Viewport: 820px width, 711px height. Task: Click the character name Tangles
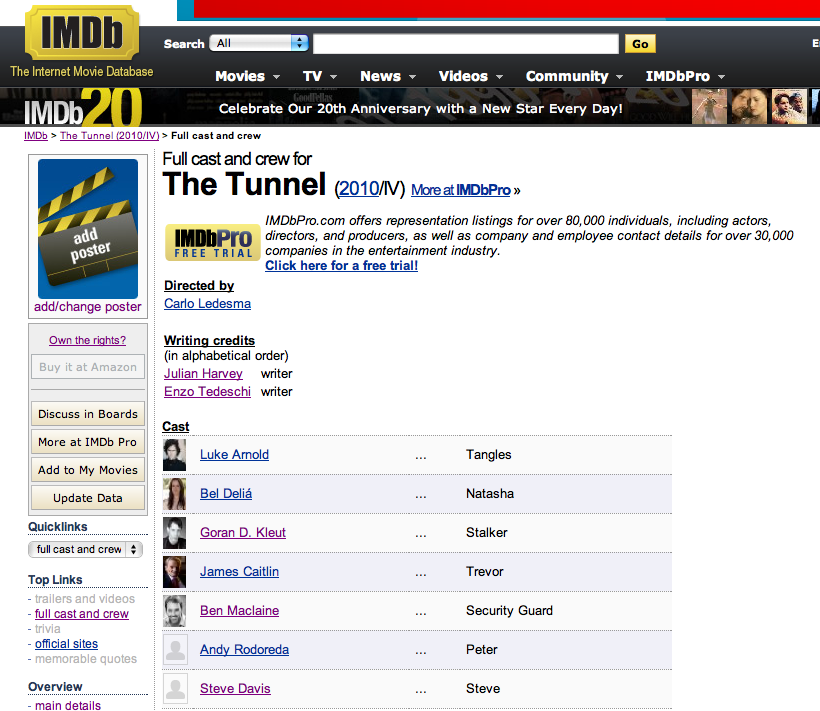pos(489,455)
